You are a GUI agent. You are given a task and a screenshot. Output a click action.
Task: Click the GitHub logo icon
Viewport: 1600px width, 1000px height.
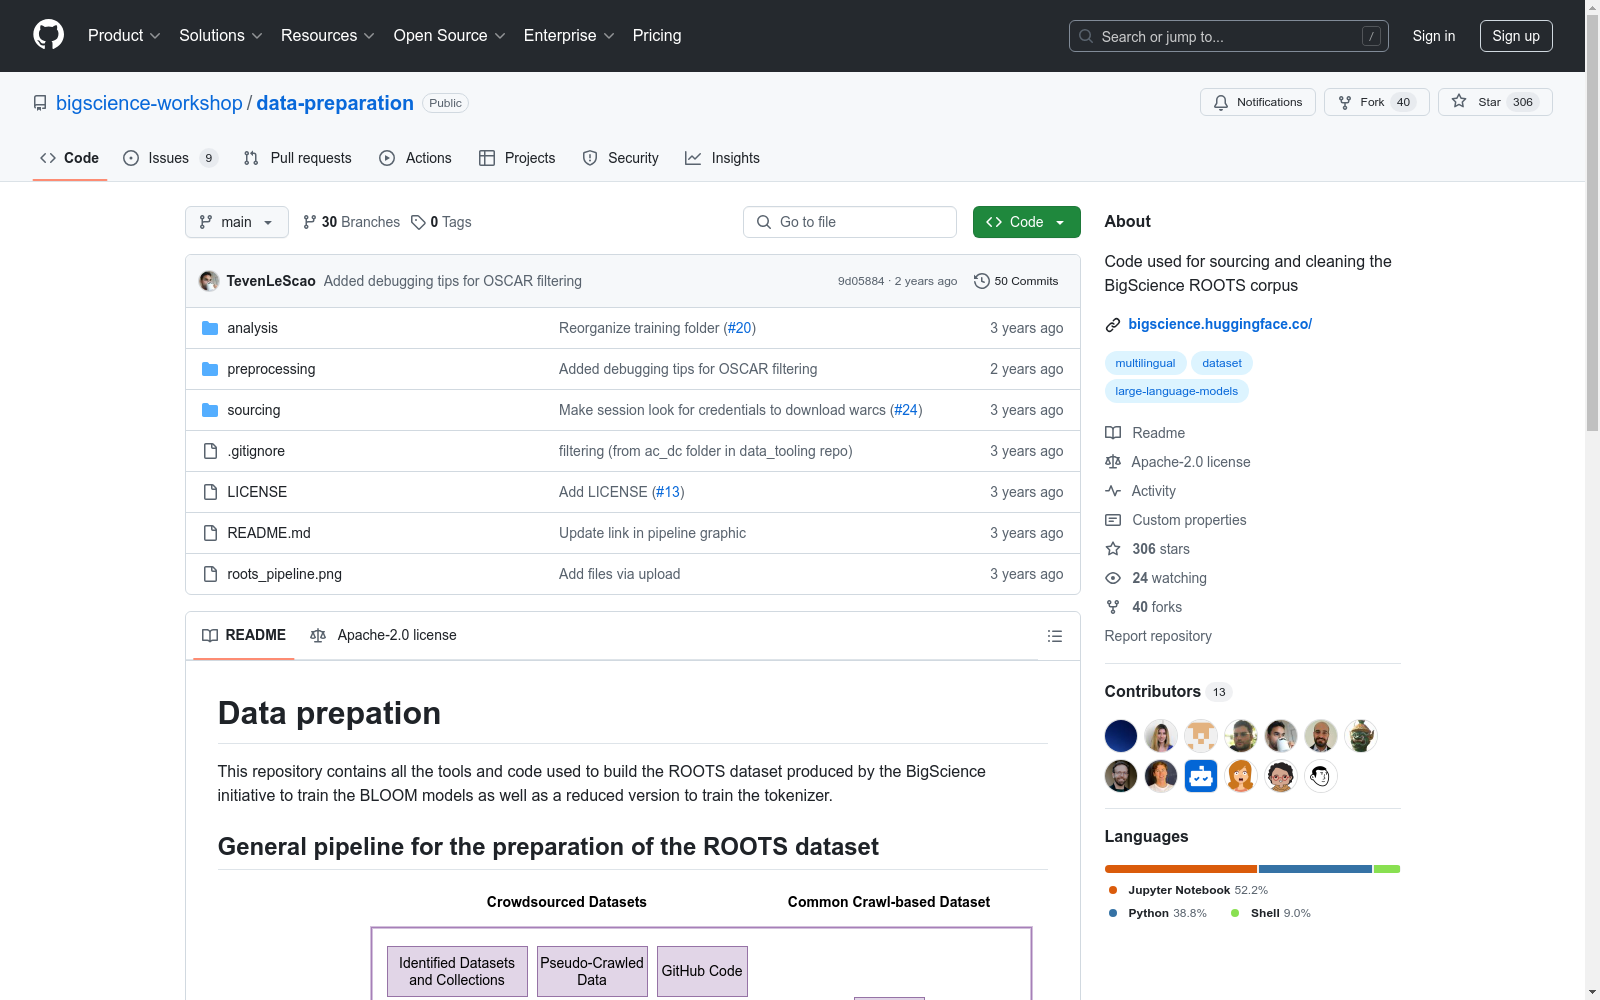click(48, 35)
